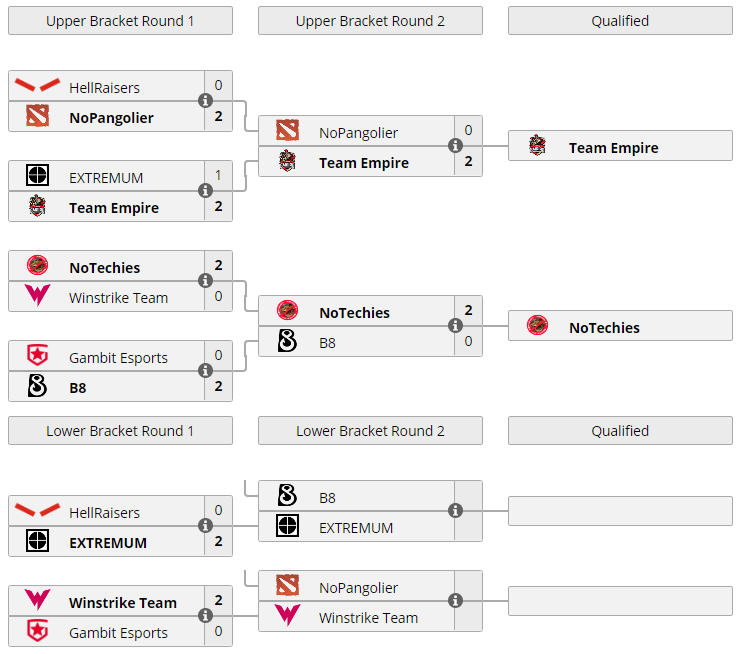
Task: Open info icon for HellRaisers vs EXTREMUM match
Action: [205, 526]
